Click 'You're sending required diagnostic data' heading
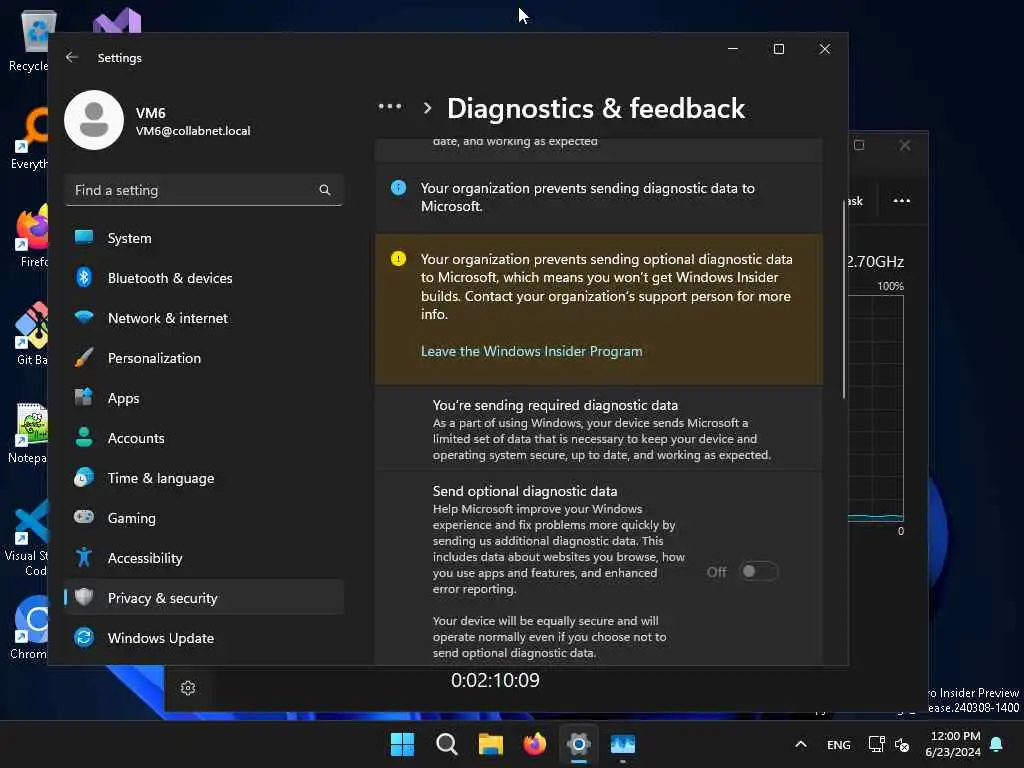This screenshot has width=1024, height=768. 555,405
